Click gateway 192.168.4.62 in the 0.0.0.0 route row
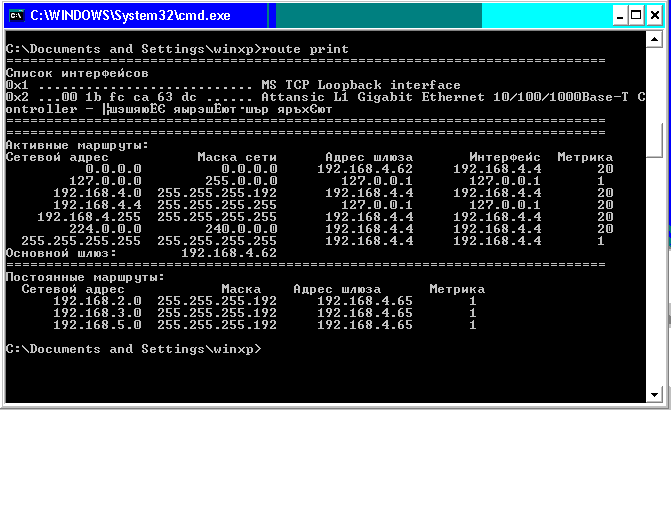 pos(365,169)
